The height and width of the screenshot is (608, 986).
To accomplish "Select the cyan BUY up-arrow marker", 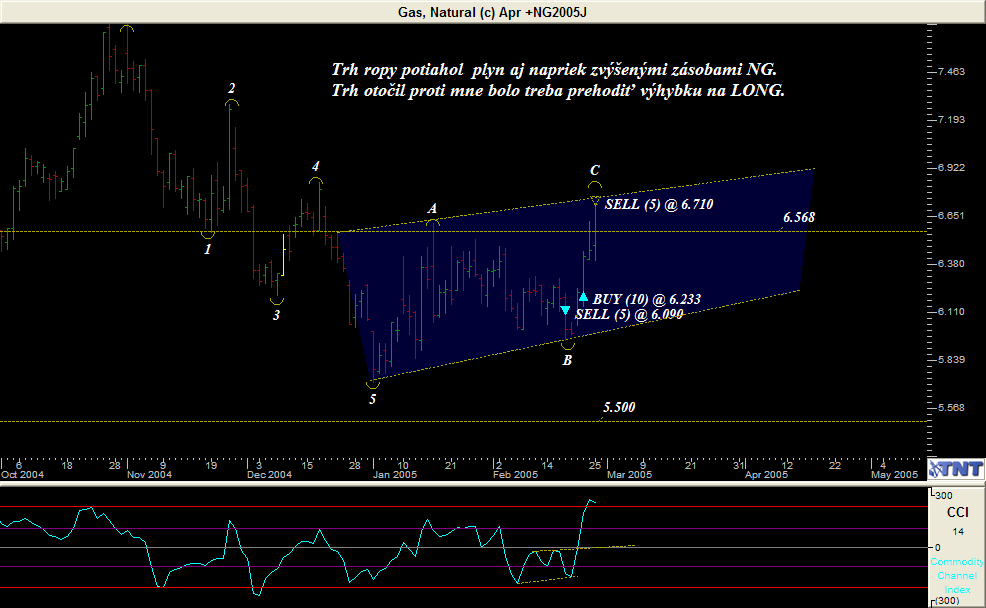I will point(583,297).
